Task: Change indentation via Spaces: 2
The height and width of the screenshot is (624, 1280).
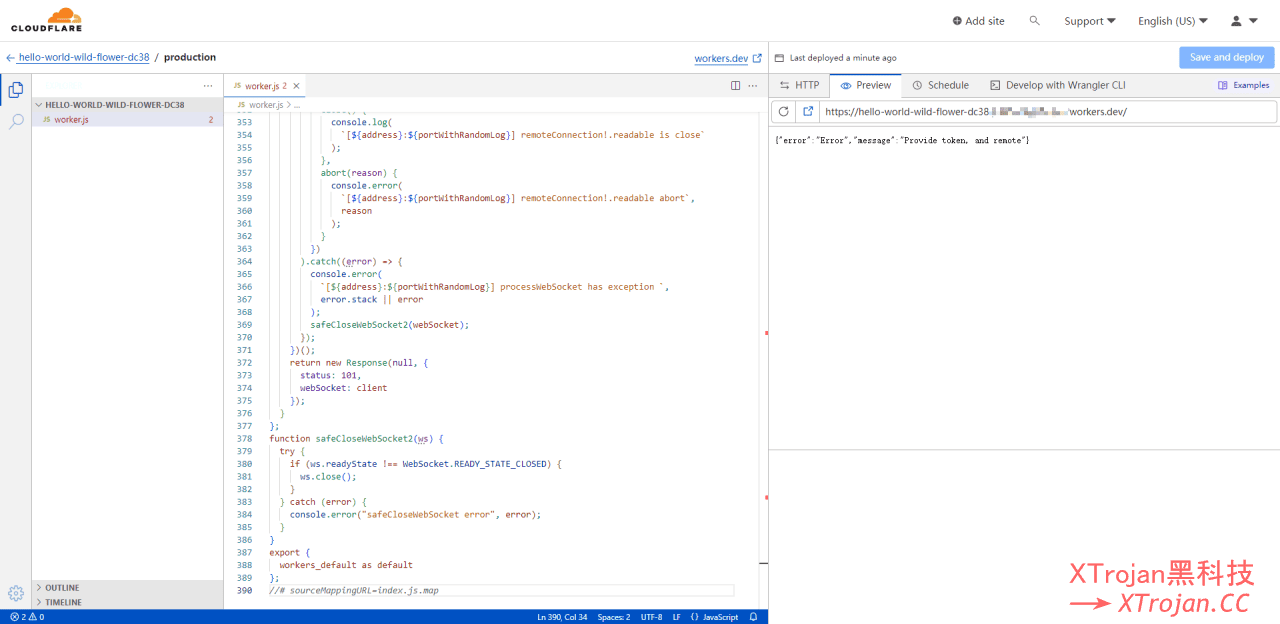Action: pos(614,617)
